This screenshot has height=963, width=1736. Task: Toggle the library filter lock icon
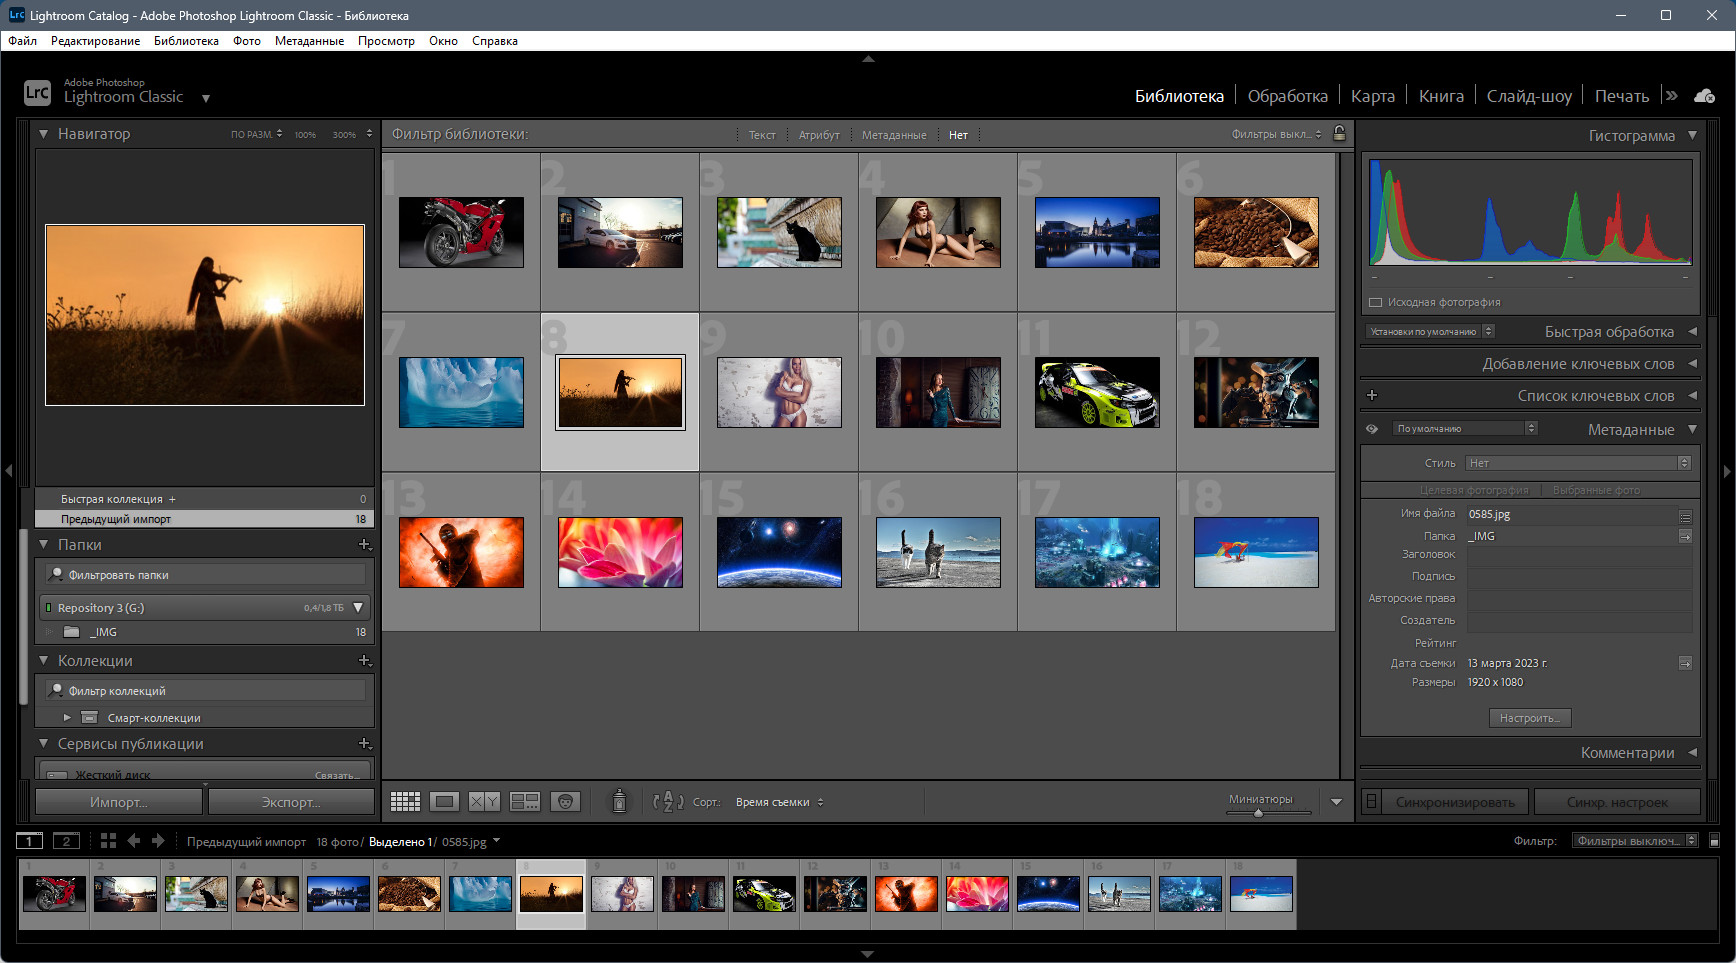1339,133
